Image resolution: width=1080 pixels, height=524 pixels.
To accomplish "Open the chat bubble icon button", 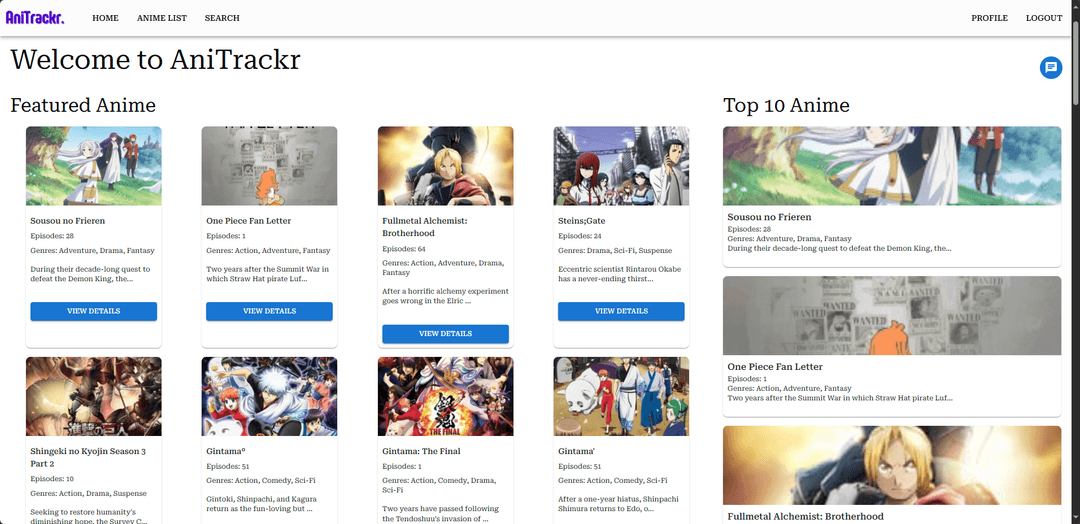I will pos(1050,67).
